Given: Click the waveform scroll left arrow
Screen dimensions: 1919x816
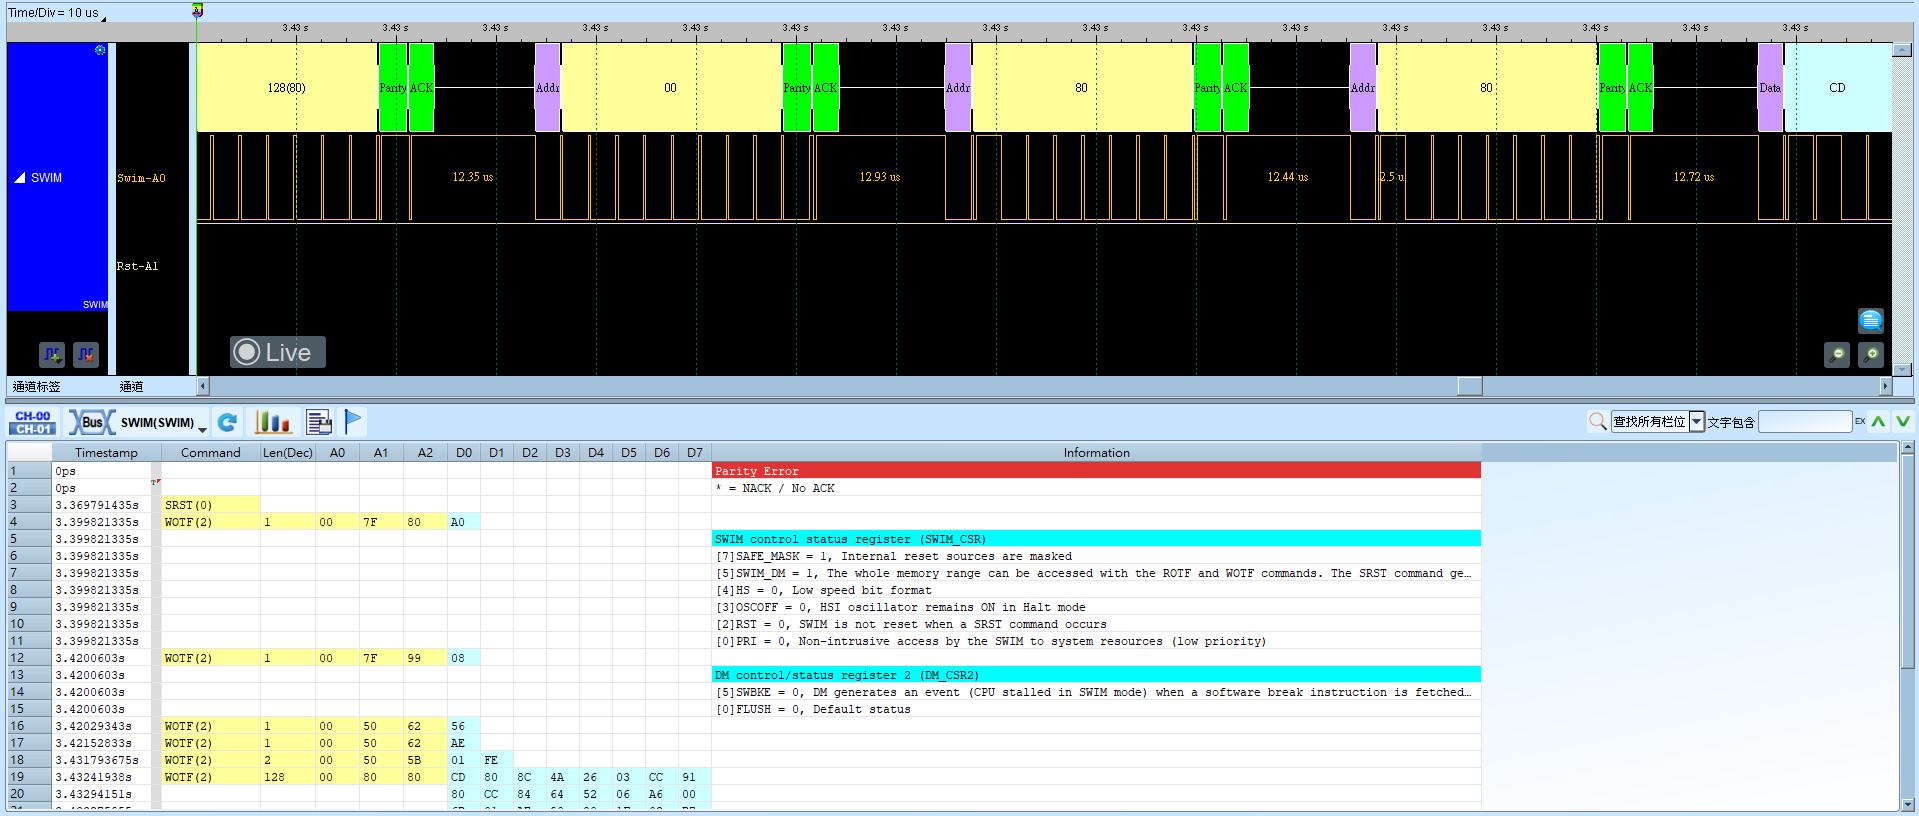Looking at the screenshot, I should pos(203,386).
